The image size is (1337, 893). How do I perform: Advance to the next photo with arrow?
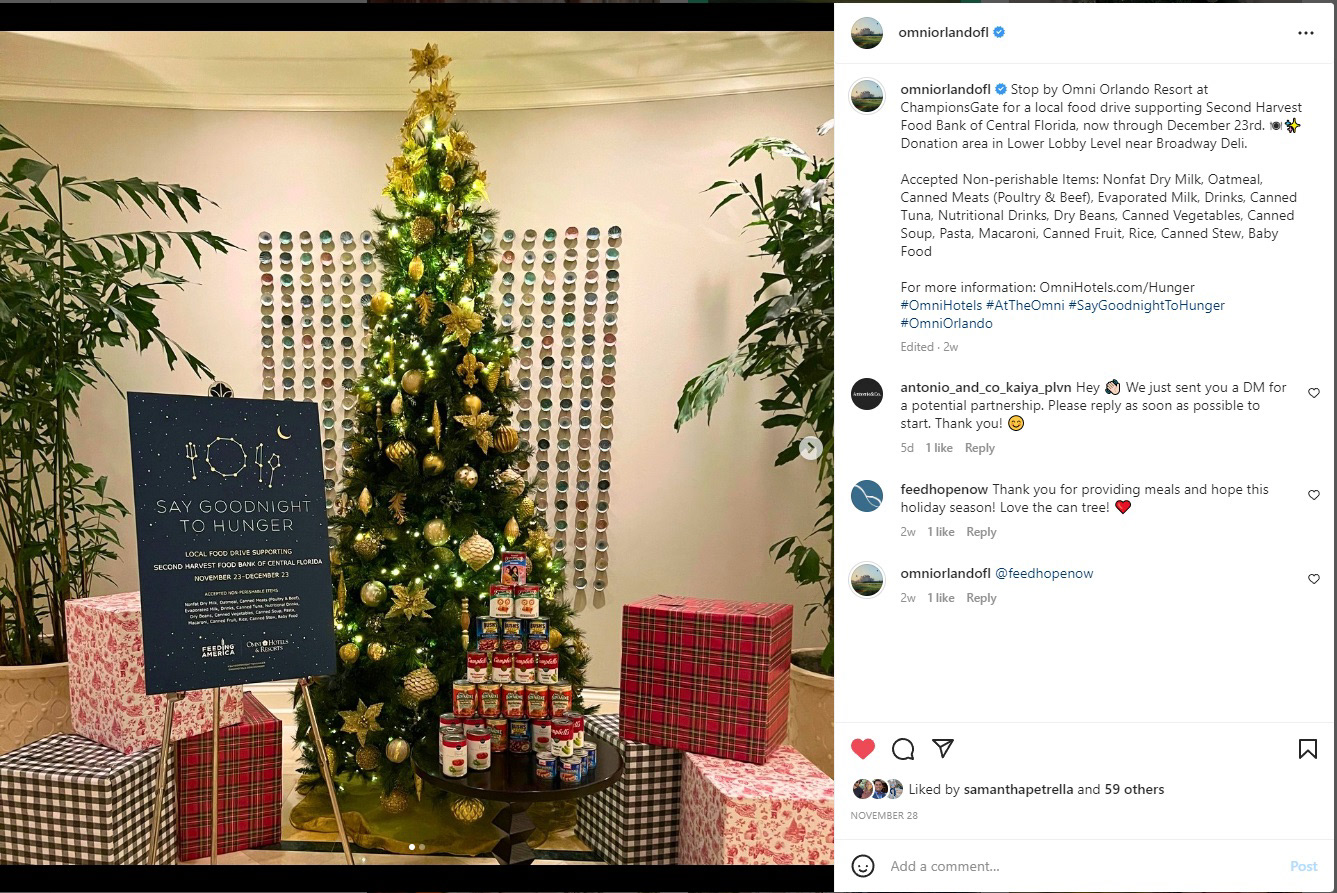(x=811, y=448)
